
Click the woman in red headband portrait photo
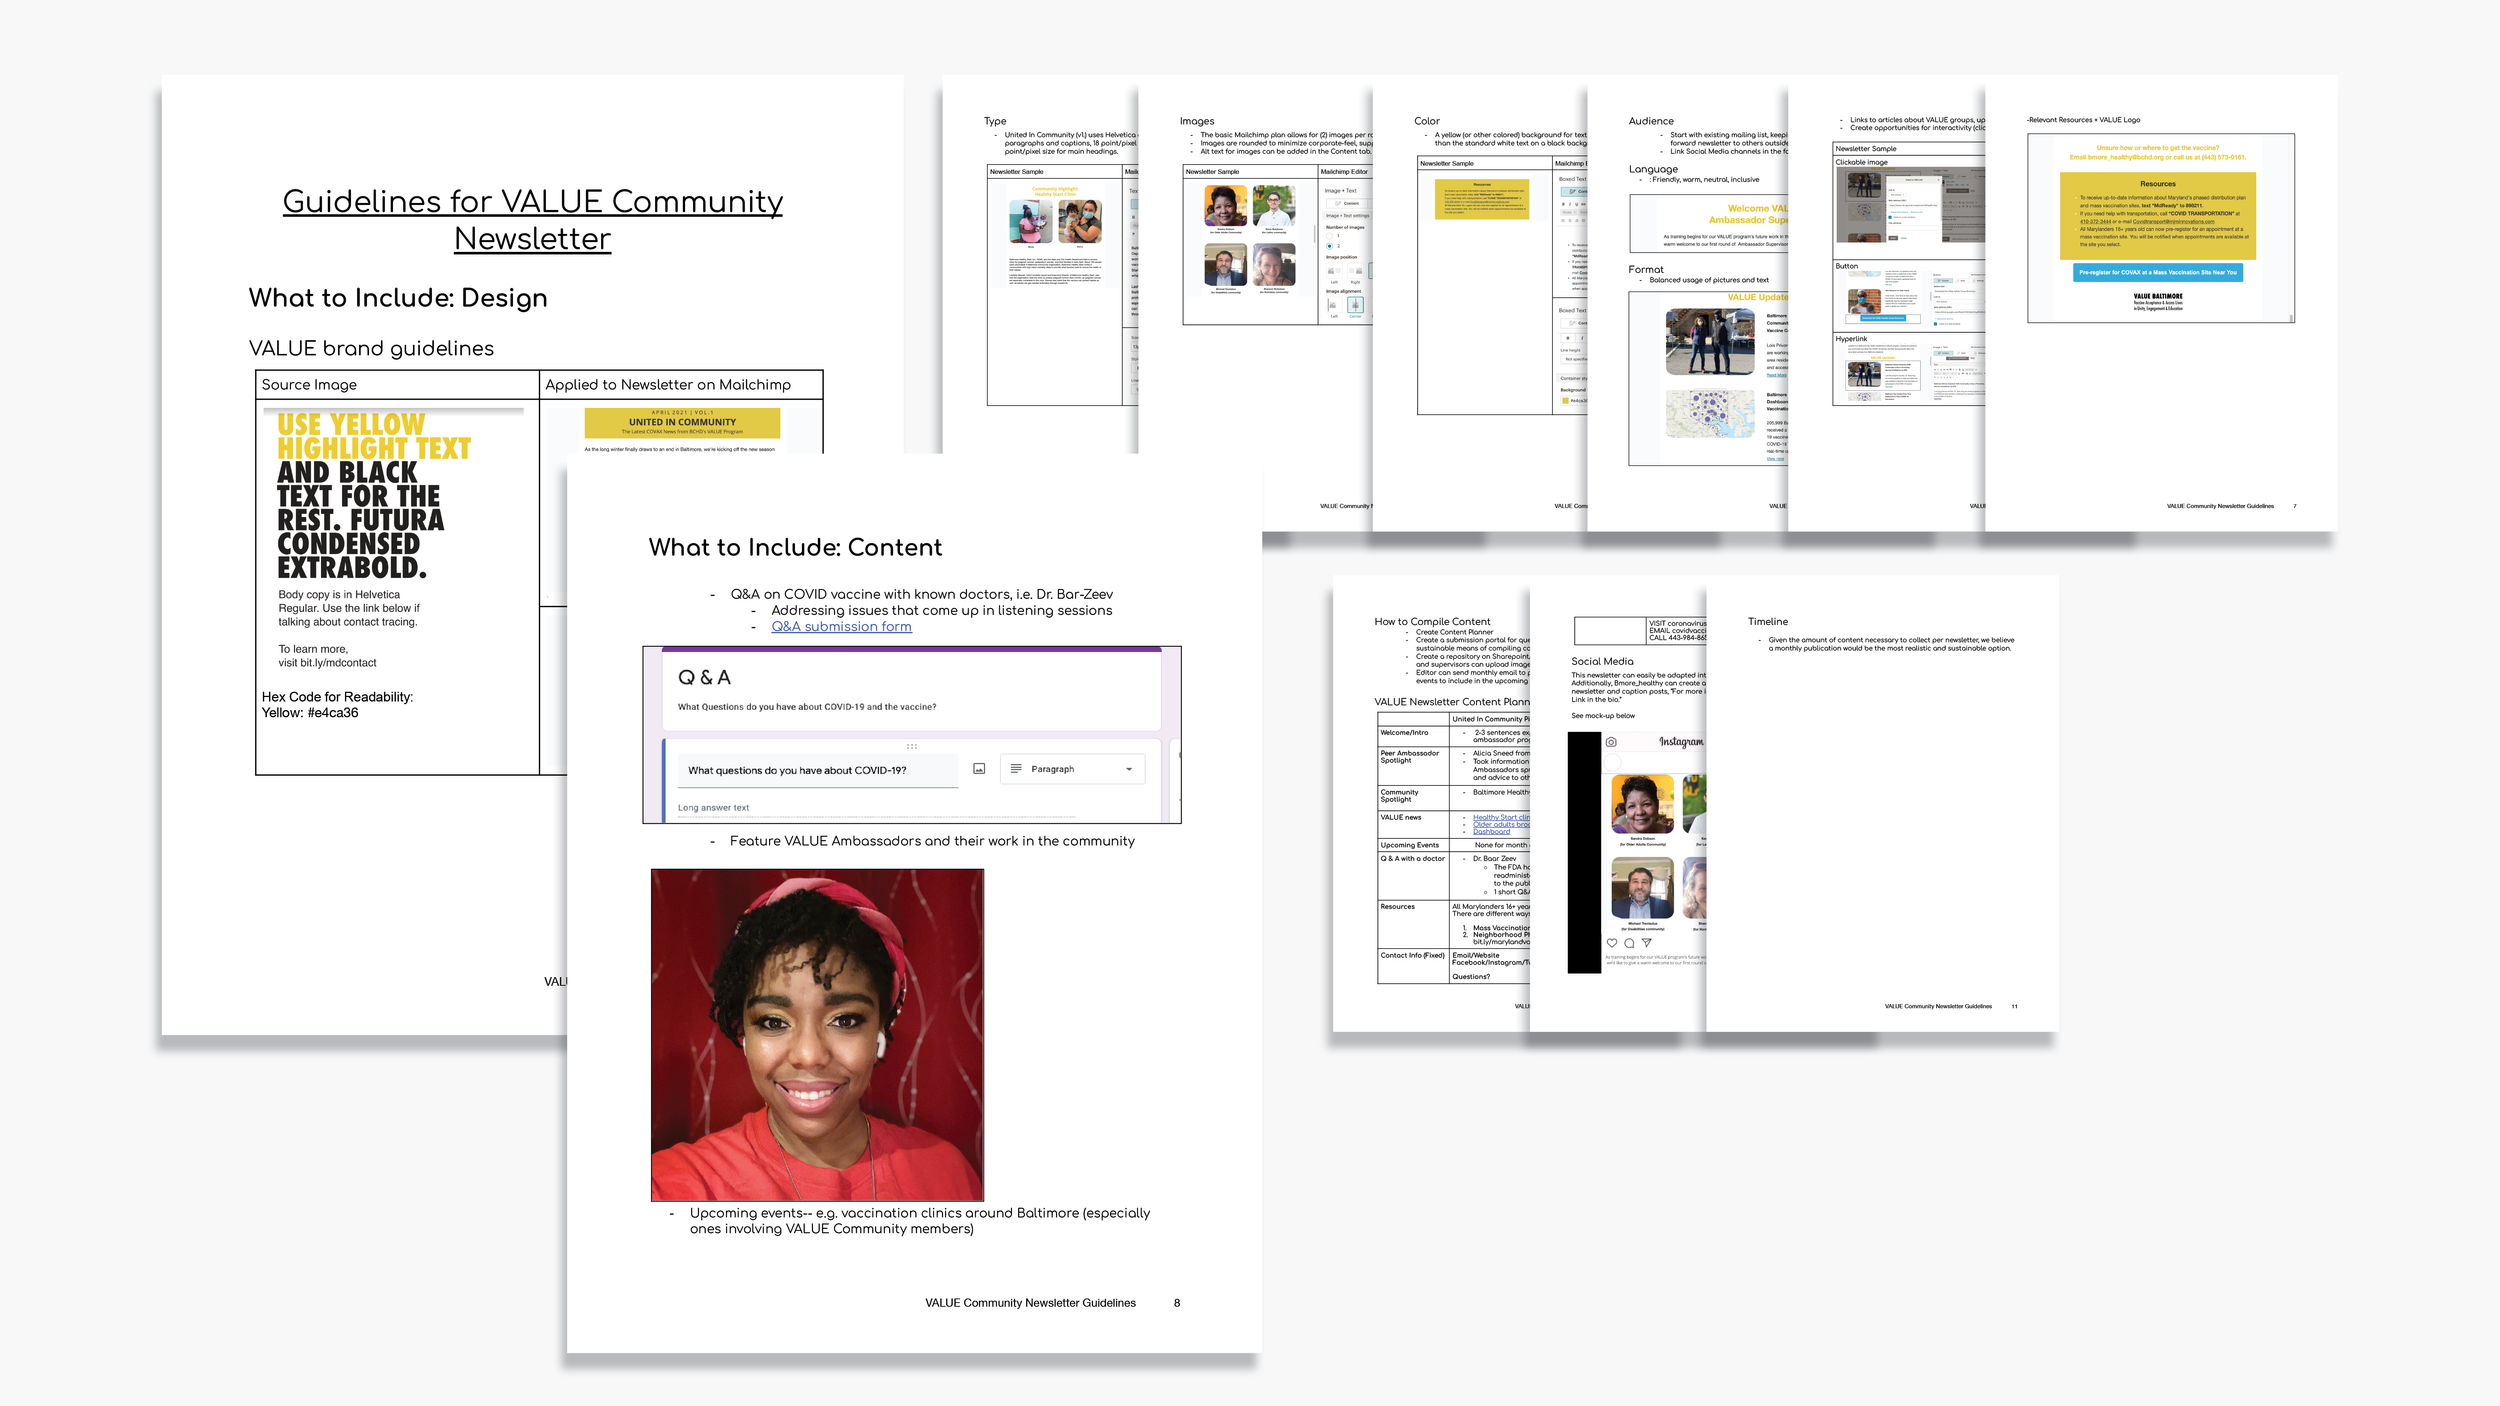[x=817, y=1035]
